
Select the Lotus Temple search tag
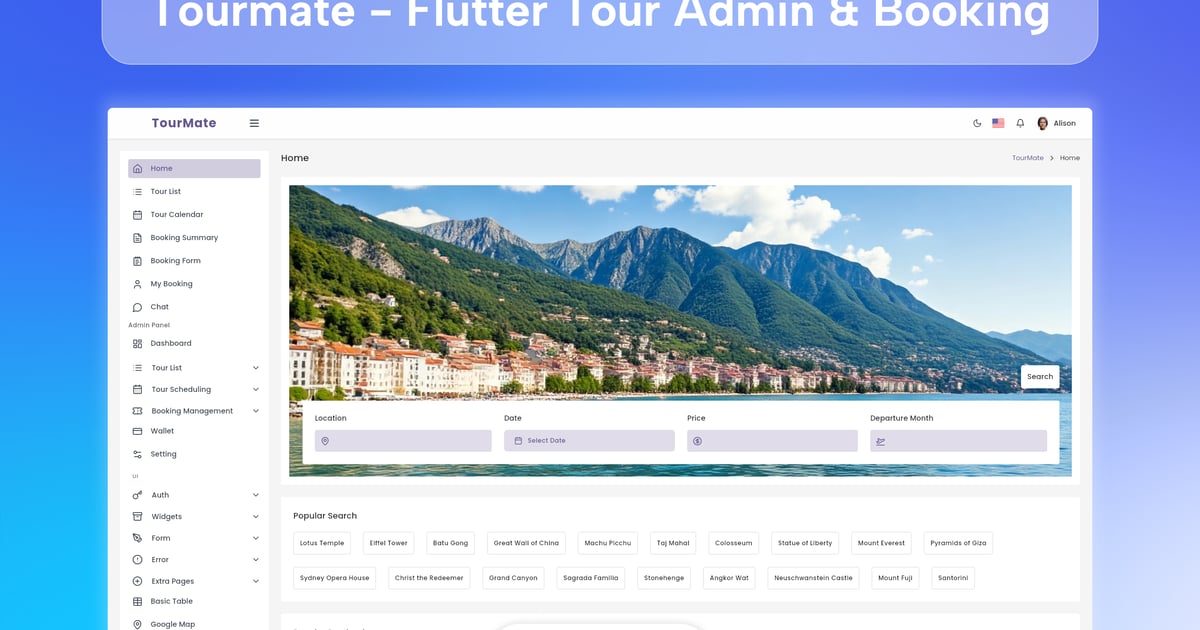click(322, 543)
